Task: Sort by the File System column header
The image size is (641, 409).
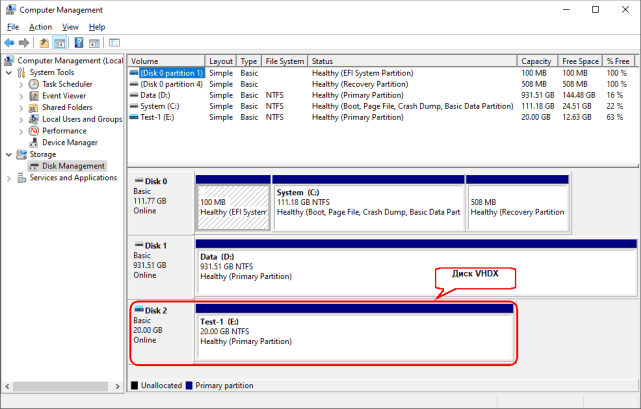Action: (285, 61)
